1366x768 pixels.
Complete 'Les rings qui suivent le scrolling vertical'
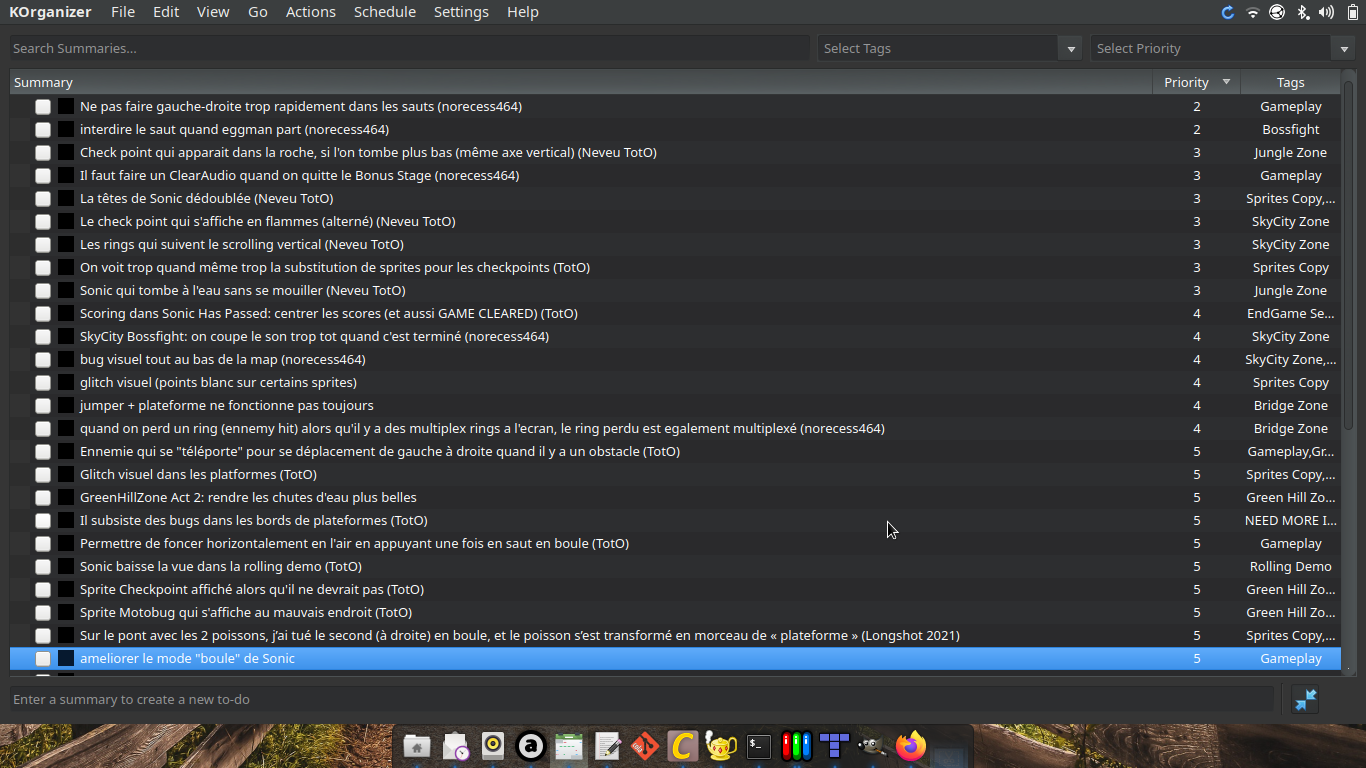coord(43,244)
